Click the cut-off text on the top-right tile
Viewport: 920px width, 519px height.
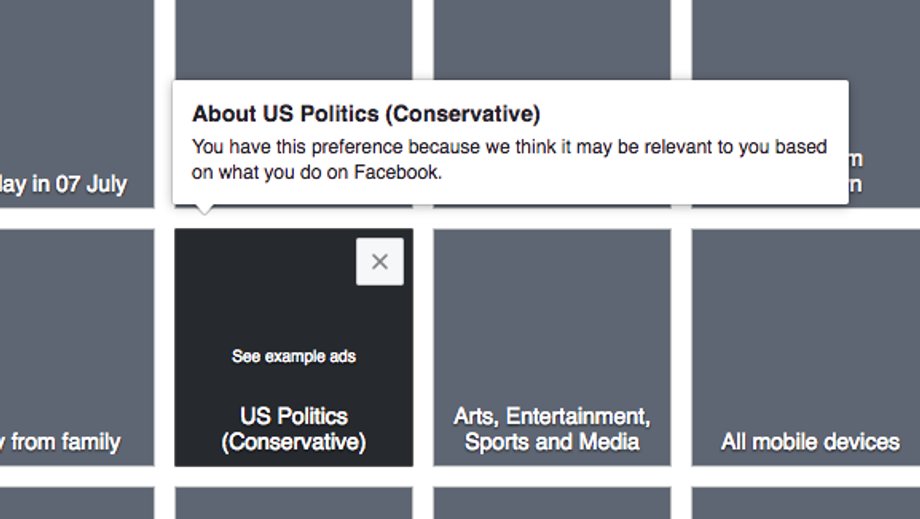coord(856,172)
